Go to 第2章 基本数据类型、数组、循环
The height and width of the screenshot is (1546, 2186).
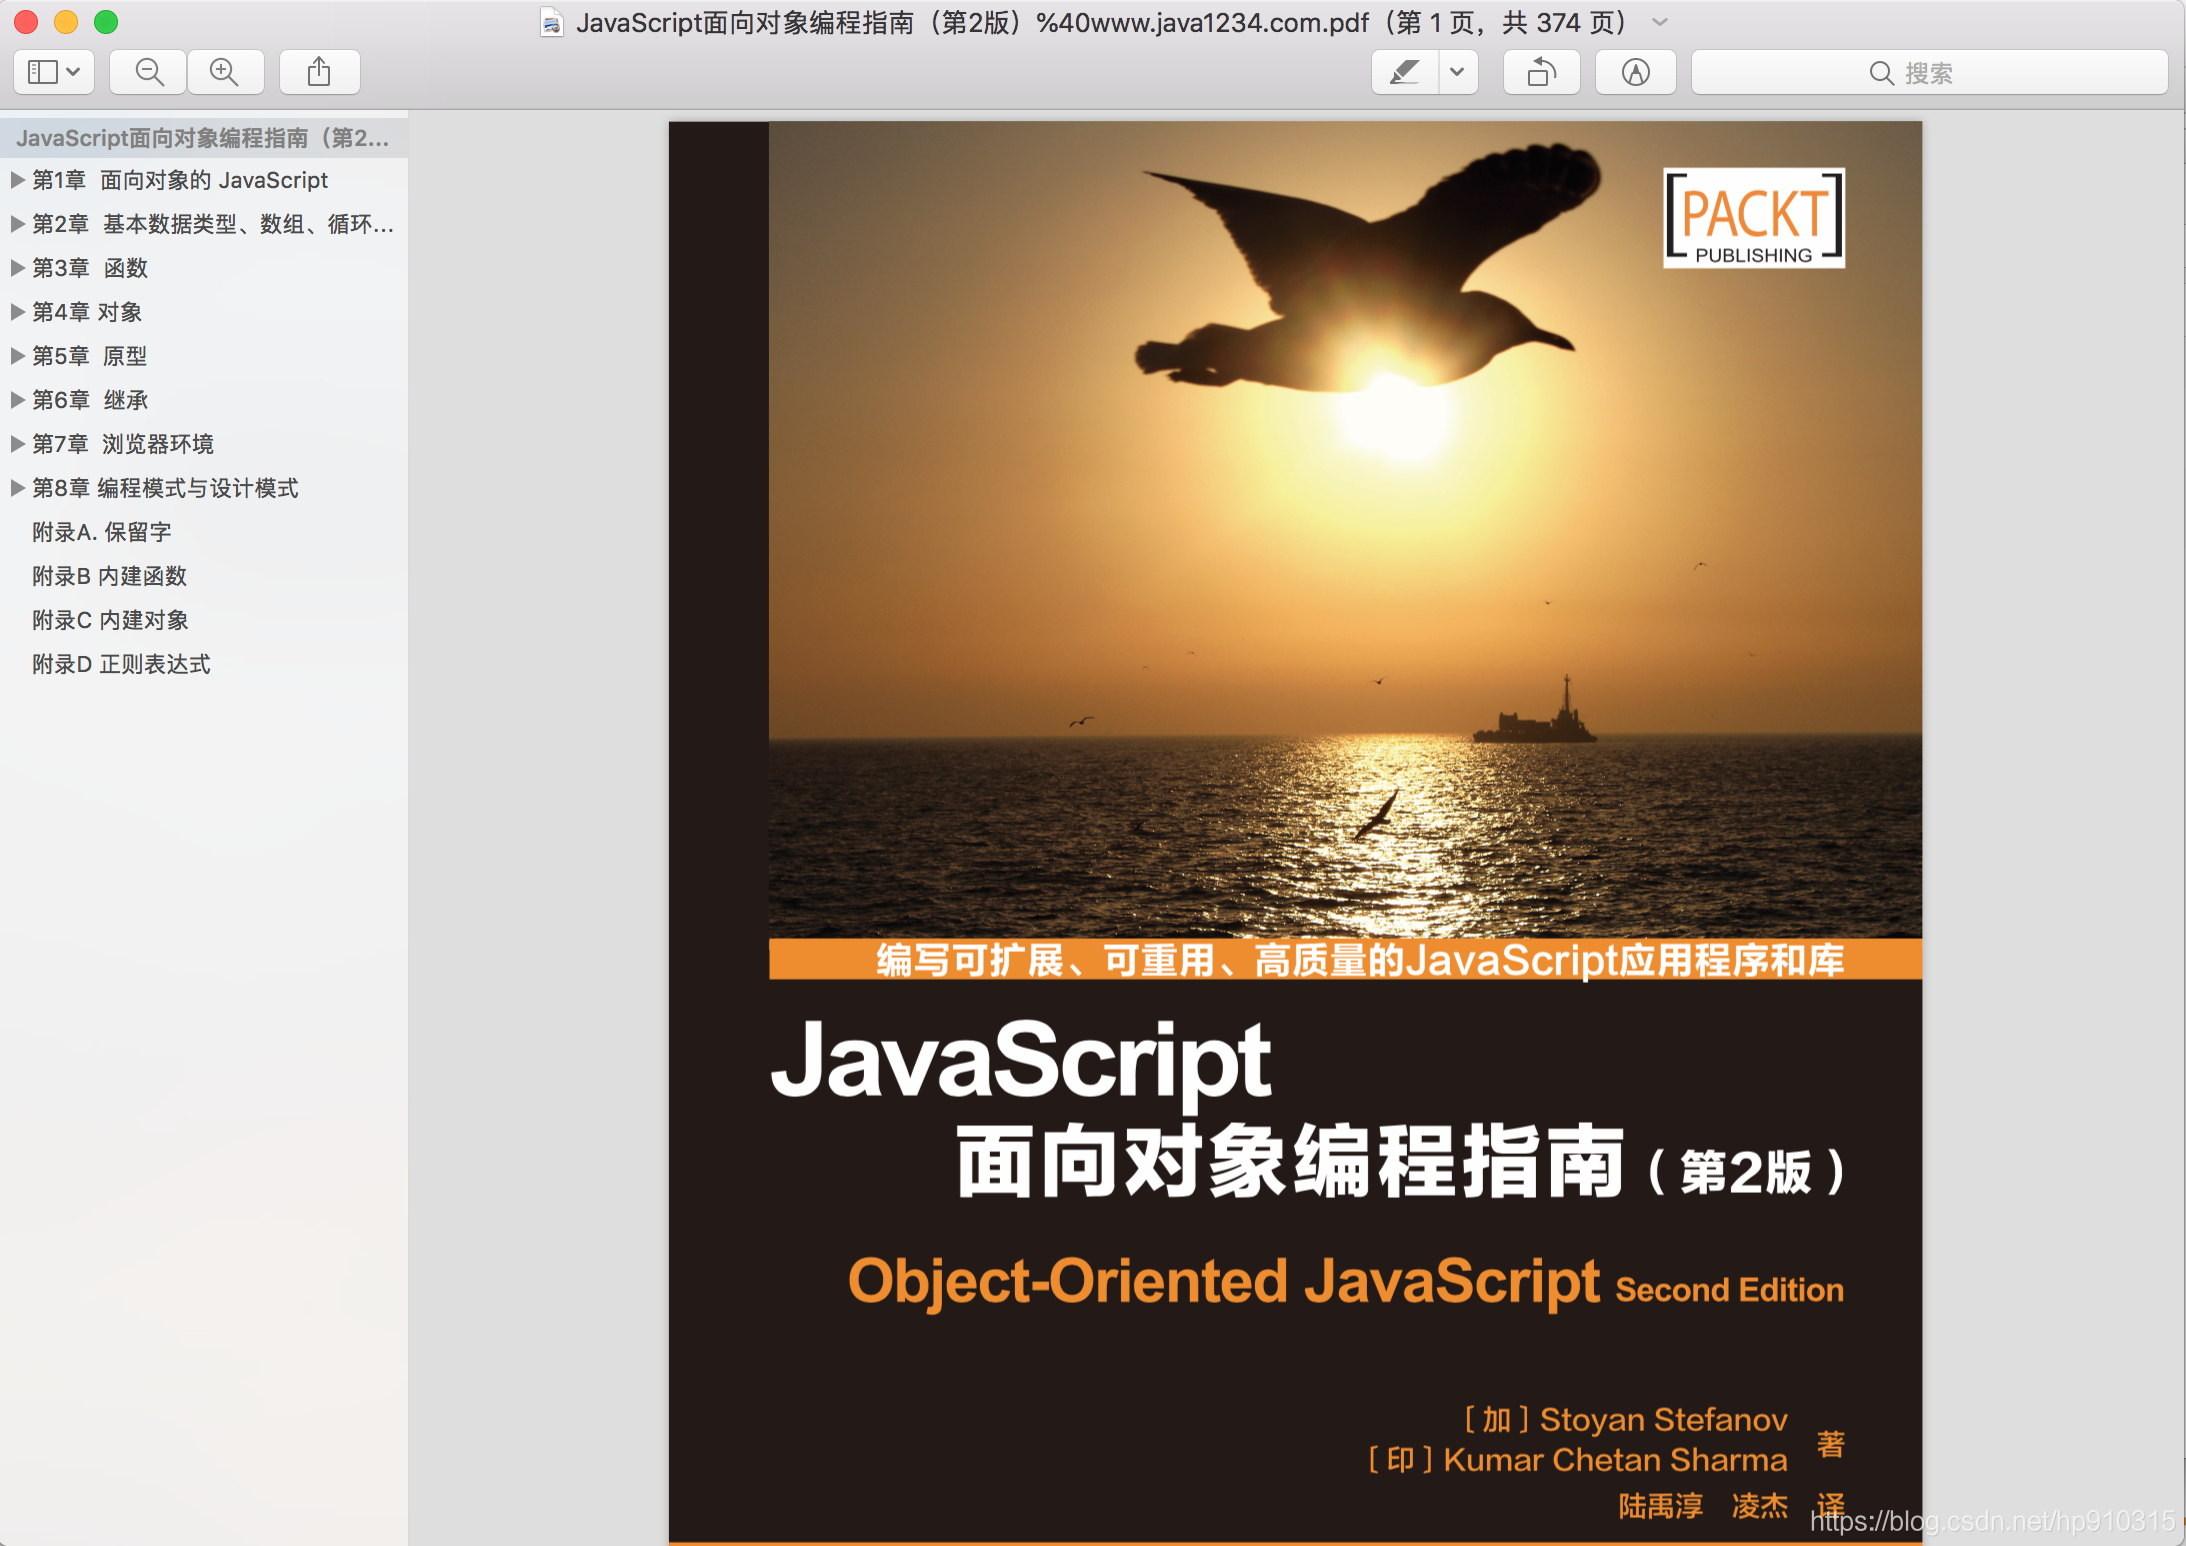pyautogui.click(x=213, y=224)
